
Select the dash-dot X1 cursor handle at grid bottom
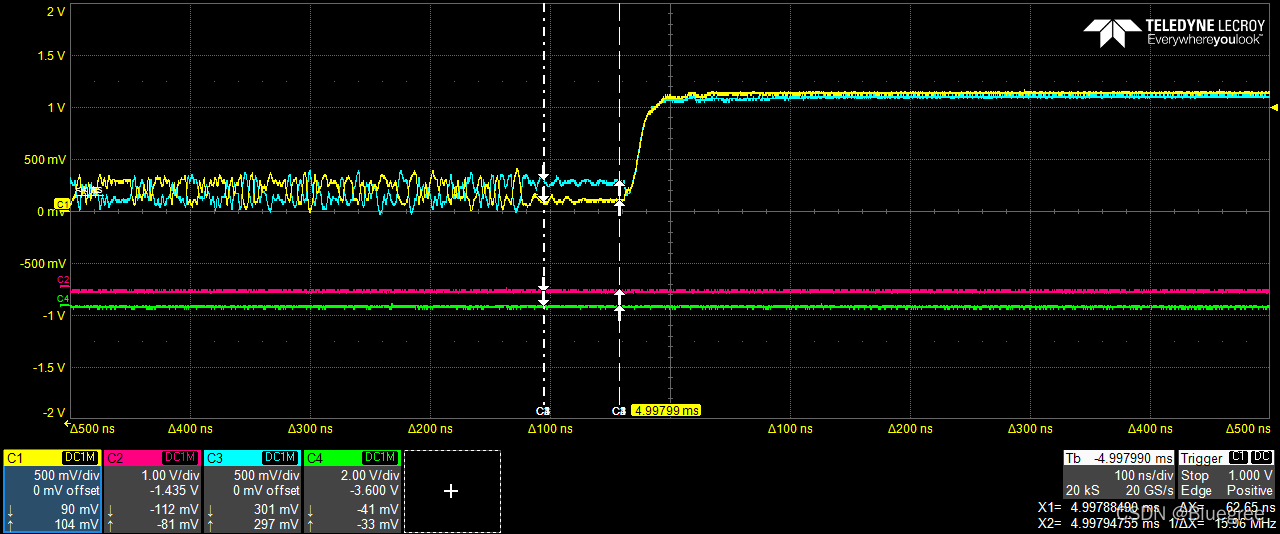[543, 411]
